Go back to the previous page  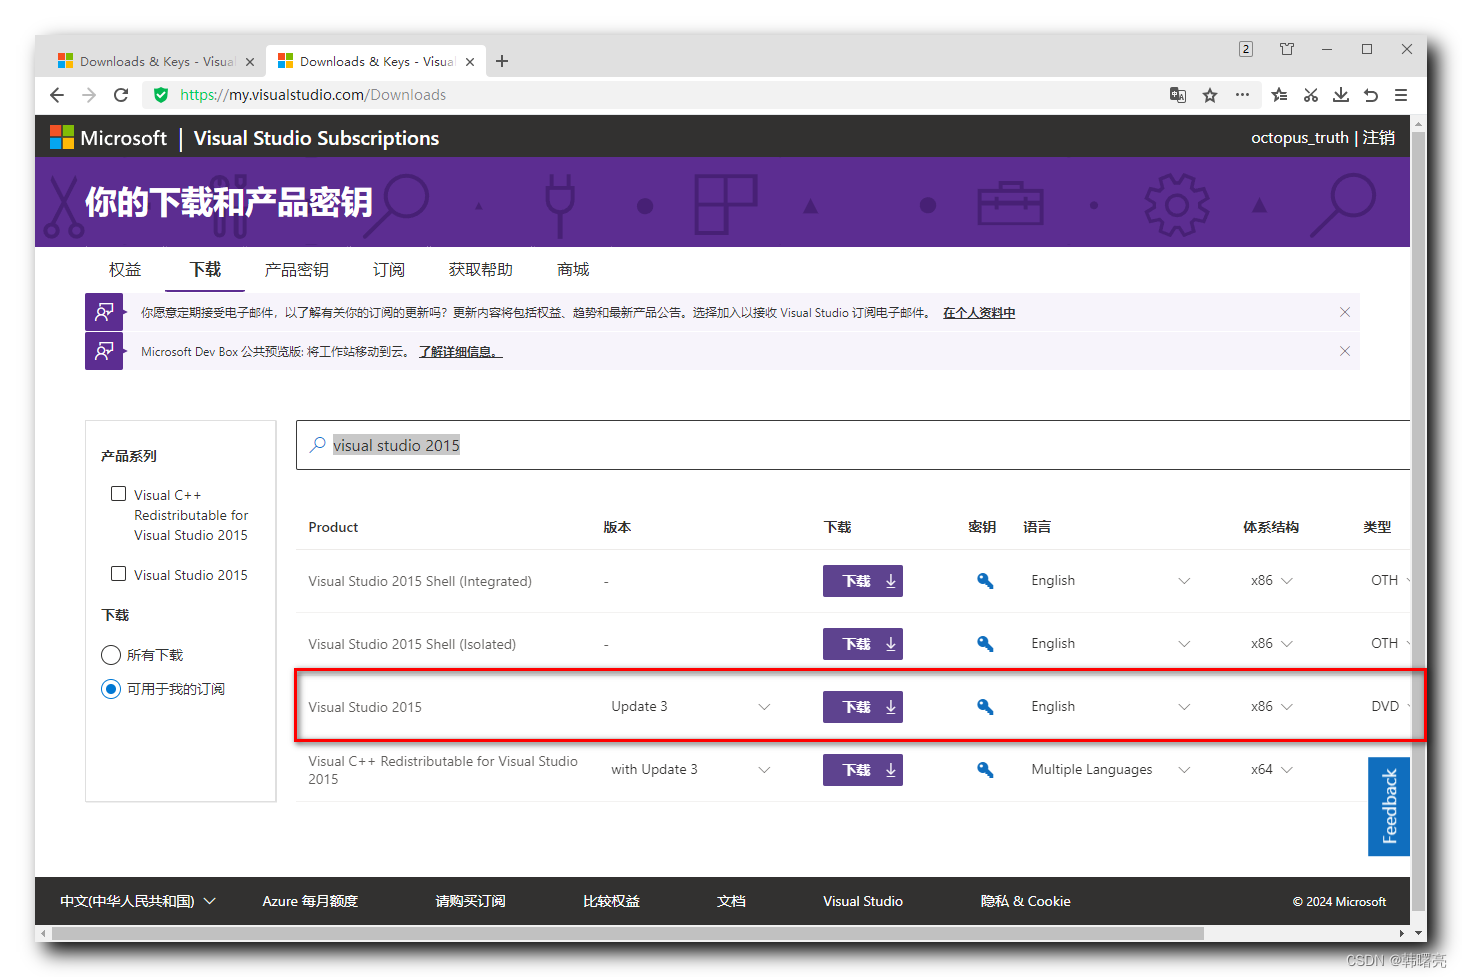(x=57, y=95)
